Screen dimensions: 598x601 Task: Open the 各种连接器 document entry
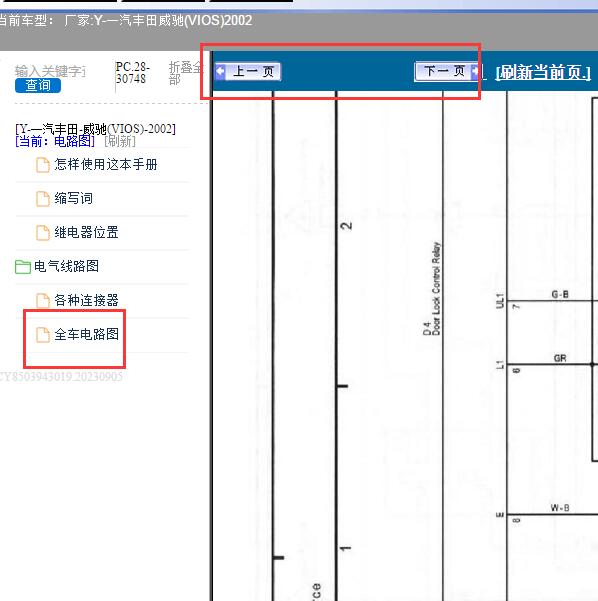pyautogui.click(x=86, y=300)
